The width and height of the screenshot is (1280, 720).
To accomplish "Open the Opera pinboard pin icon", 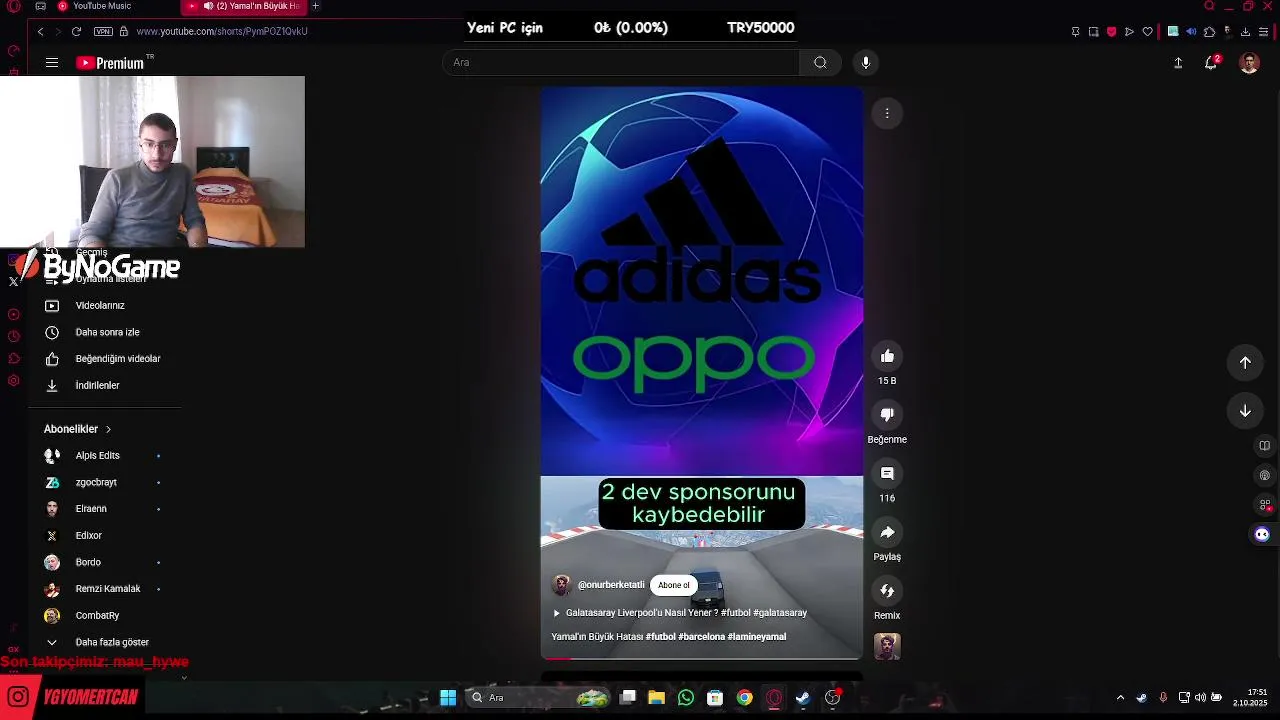I will (1075, 31).
